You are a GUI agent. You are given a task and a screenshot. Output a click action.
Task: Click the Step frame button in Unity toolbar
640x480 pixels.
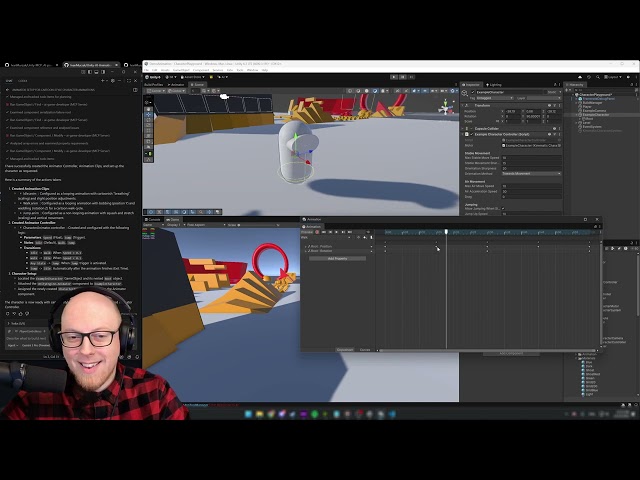click(411, 77)
